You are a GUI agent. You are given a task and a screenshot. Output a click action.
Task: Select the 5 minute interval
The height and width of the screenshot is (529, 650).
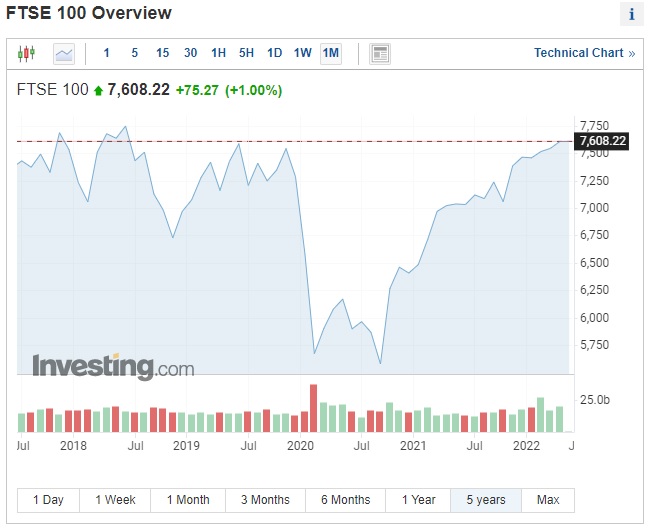pyautogui.click(x=135, y=53)
